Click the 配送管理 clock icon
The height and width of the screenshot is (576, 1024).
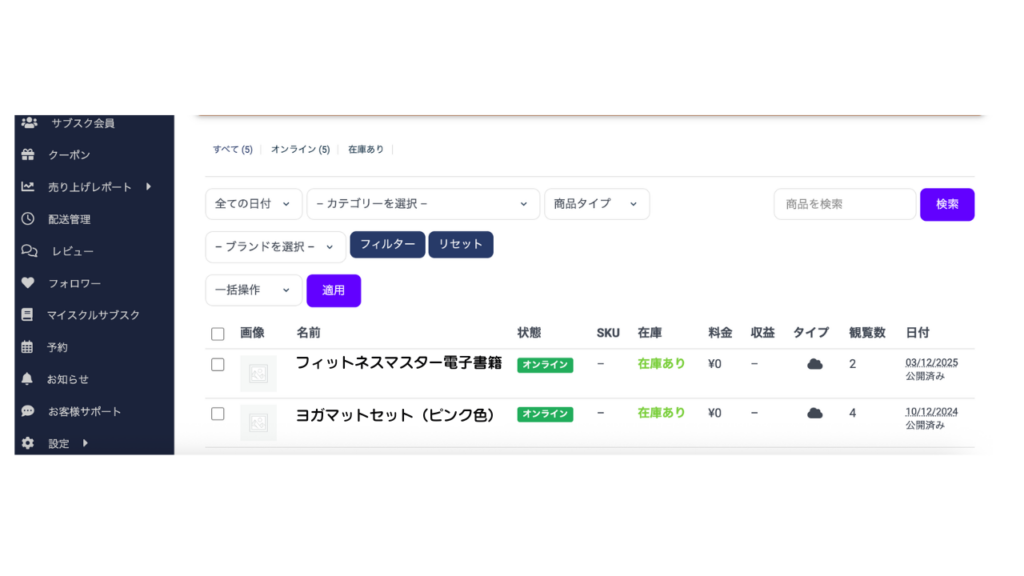pyautogui.click(x=27, y=219)
